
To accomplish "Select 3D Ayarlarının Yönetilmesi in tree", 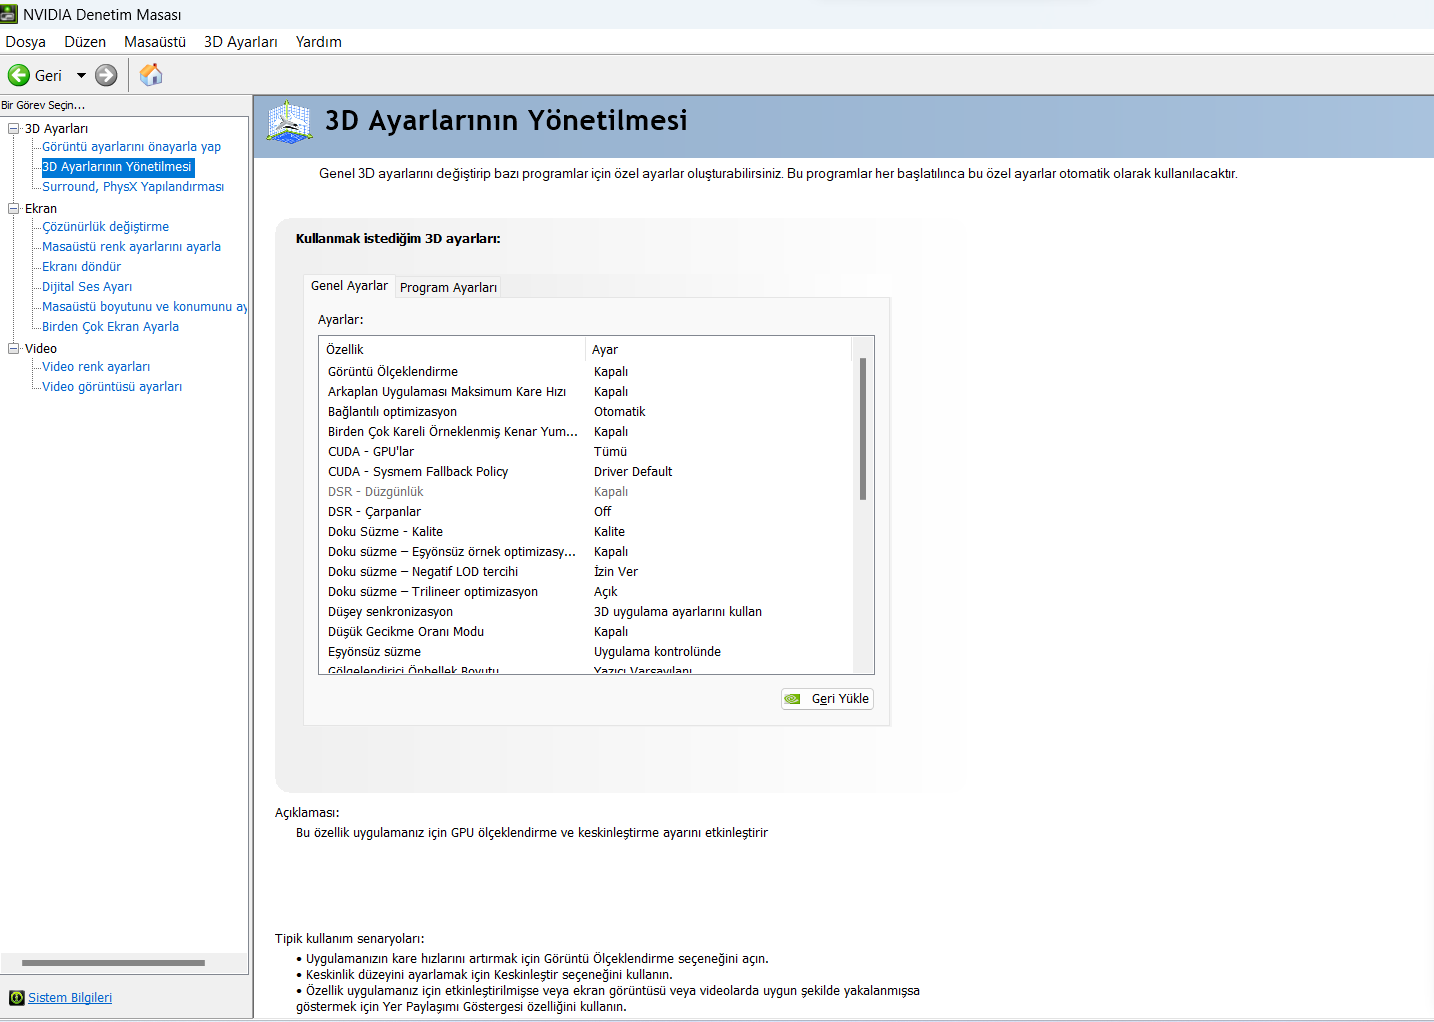I will point(117,167).
